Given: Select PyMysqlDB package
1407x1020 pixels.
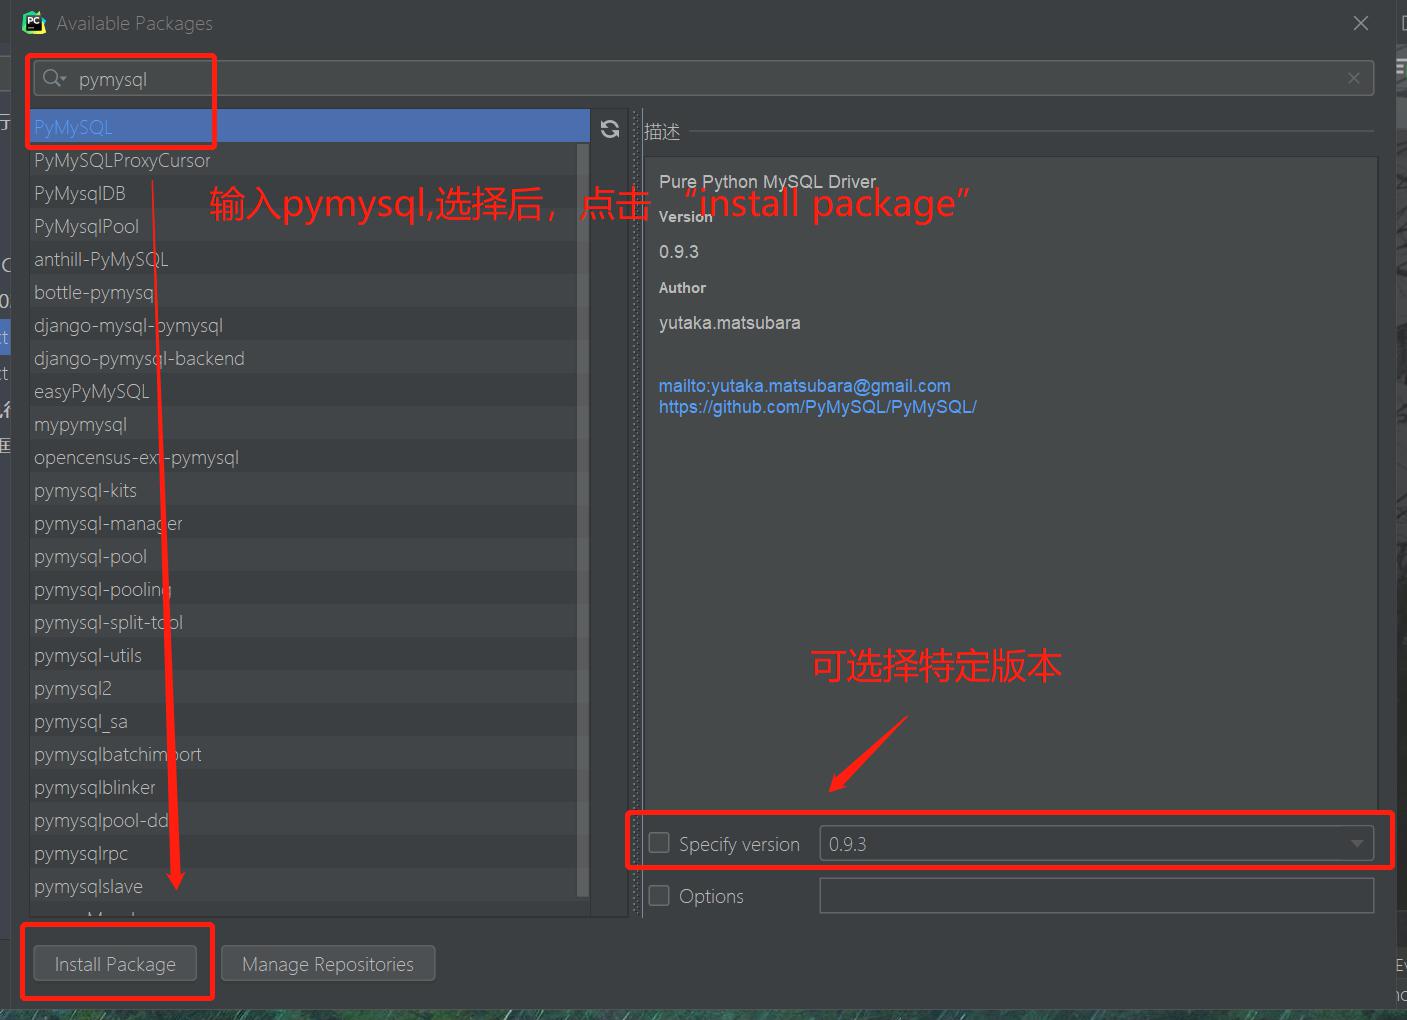Looking at the screenshot, I should (304, 193).
